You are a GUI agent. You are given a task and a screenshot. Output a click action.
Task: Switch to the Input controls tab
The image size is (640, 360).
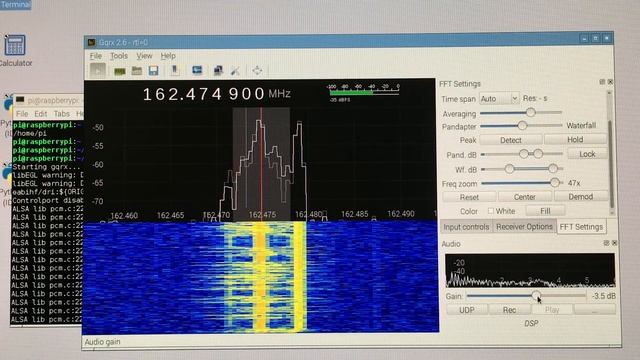click(466, 227)
